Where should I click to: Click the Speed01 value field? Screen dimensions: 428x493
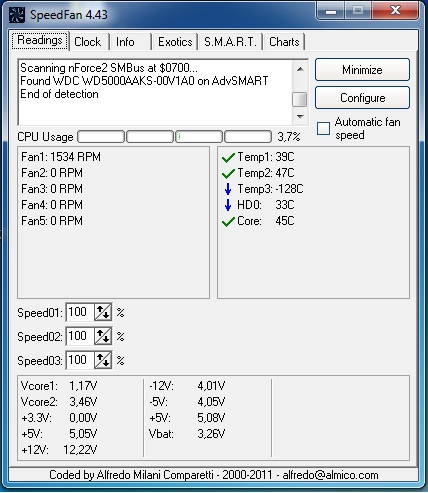tap(80, 312)
